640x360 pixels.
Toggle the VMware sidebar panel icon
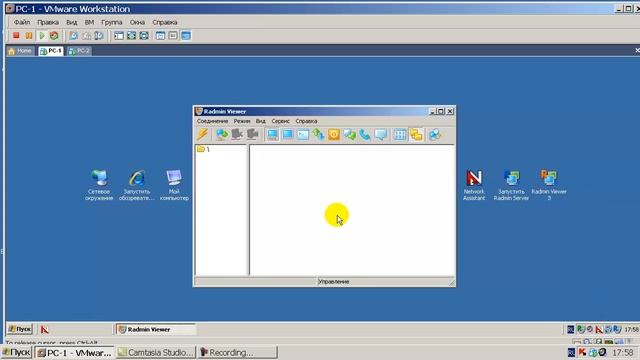[119, 36]
